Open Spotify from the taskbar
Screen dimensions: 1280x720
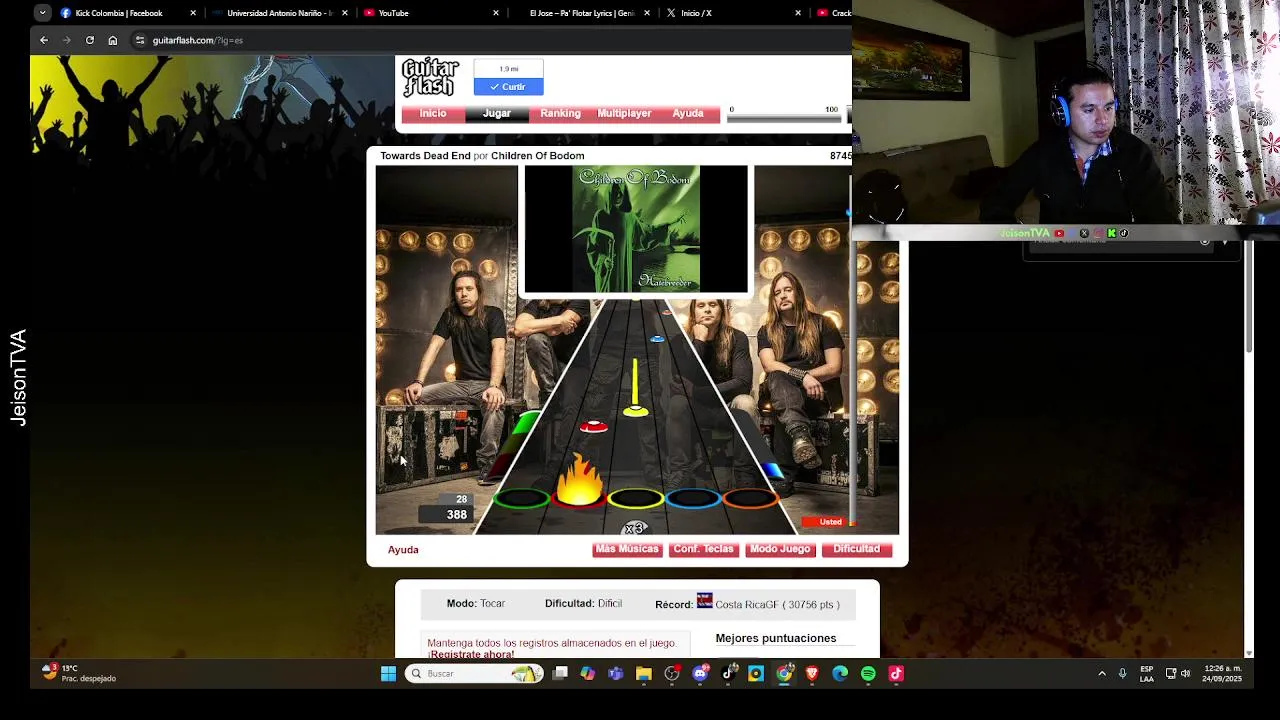click(x=868, y=674)
